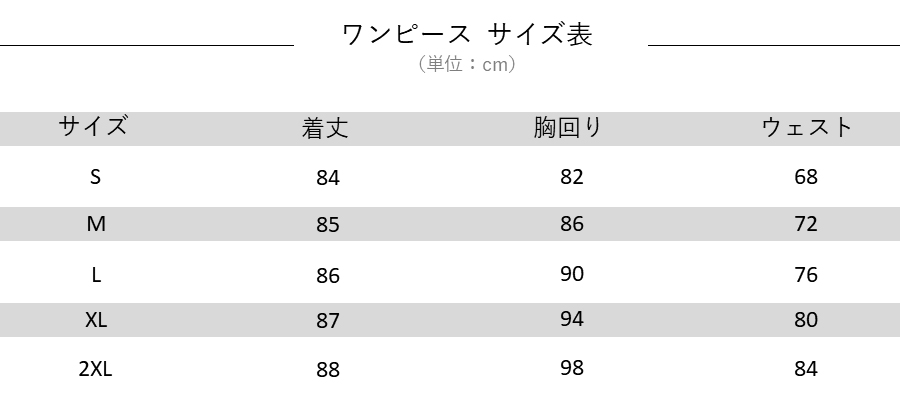Select the S size row label

pyautogui.click(x=95, y=177)
